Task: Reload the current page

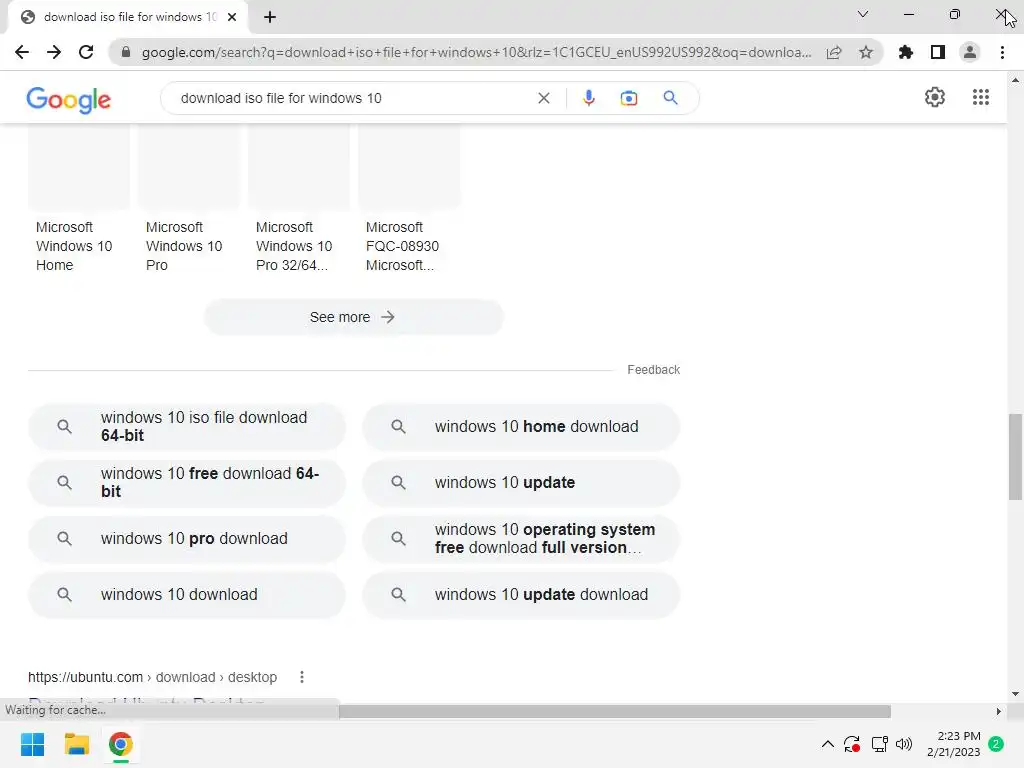Action: (x=86, y=52)
